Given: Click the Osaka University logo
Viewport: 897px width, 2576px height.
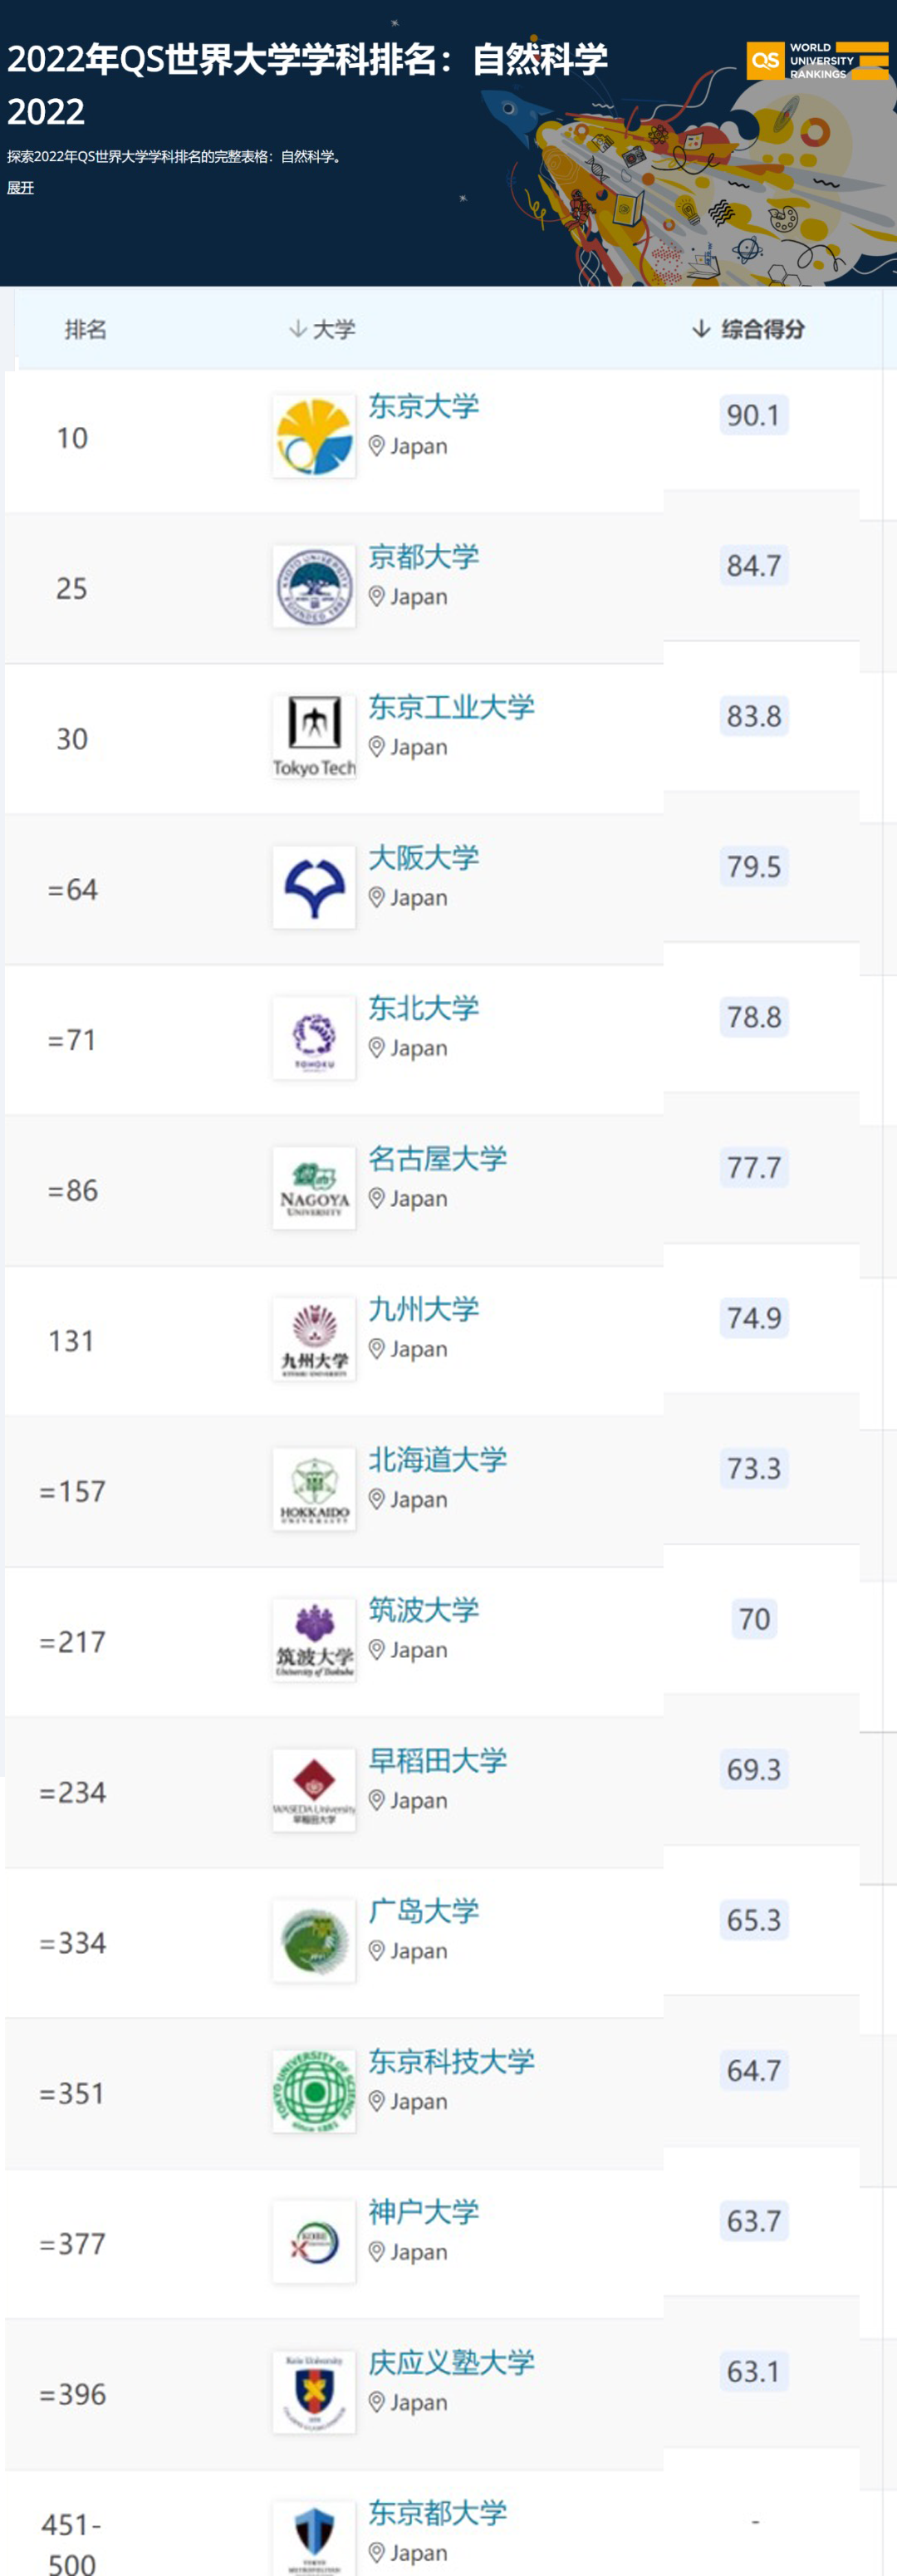Looking at the screenshot, I should coord(314,888).
